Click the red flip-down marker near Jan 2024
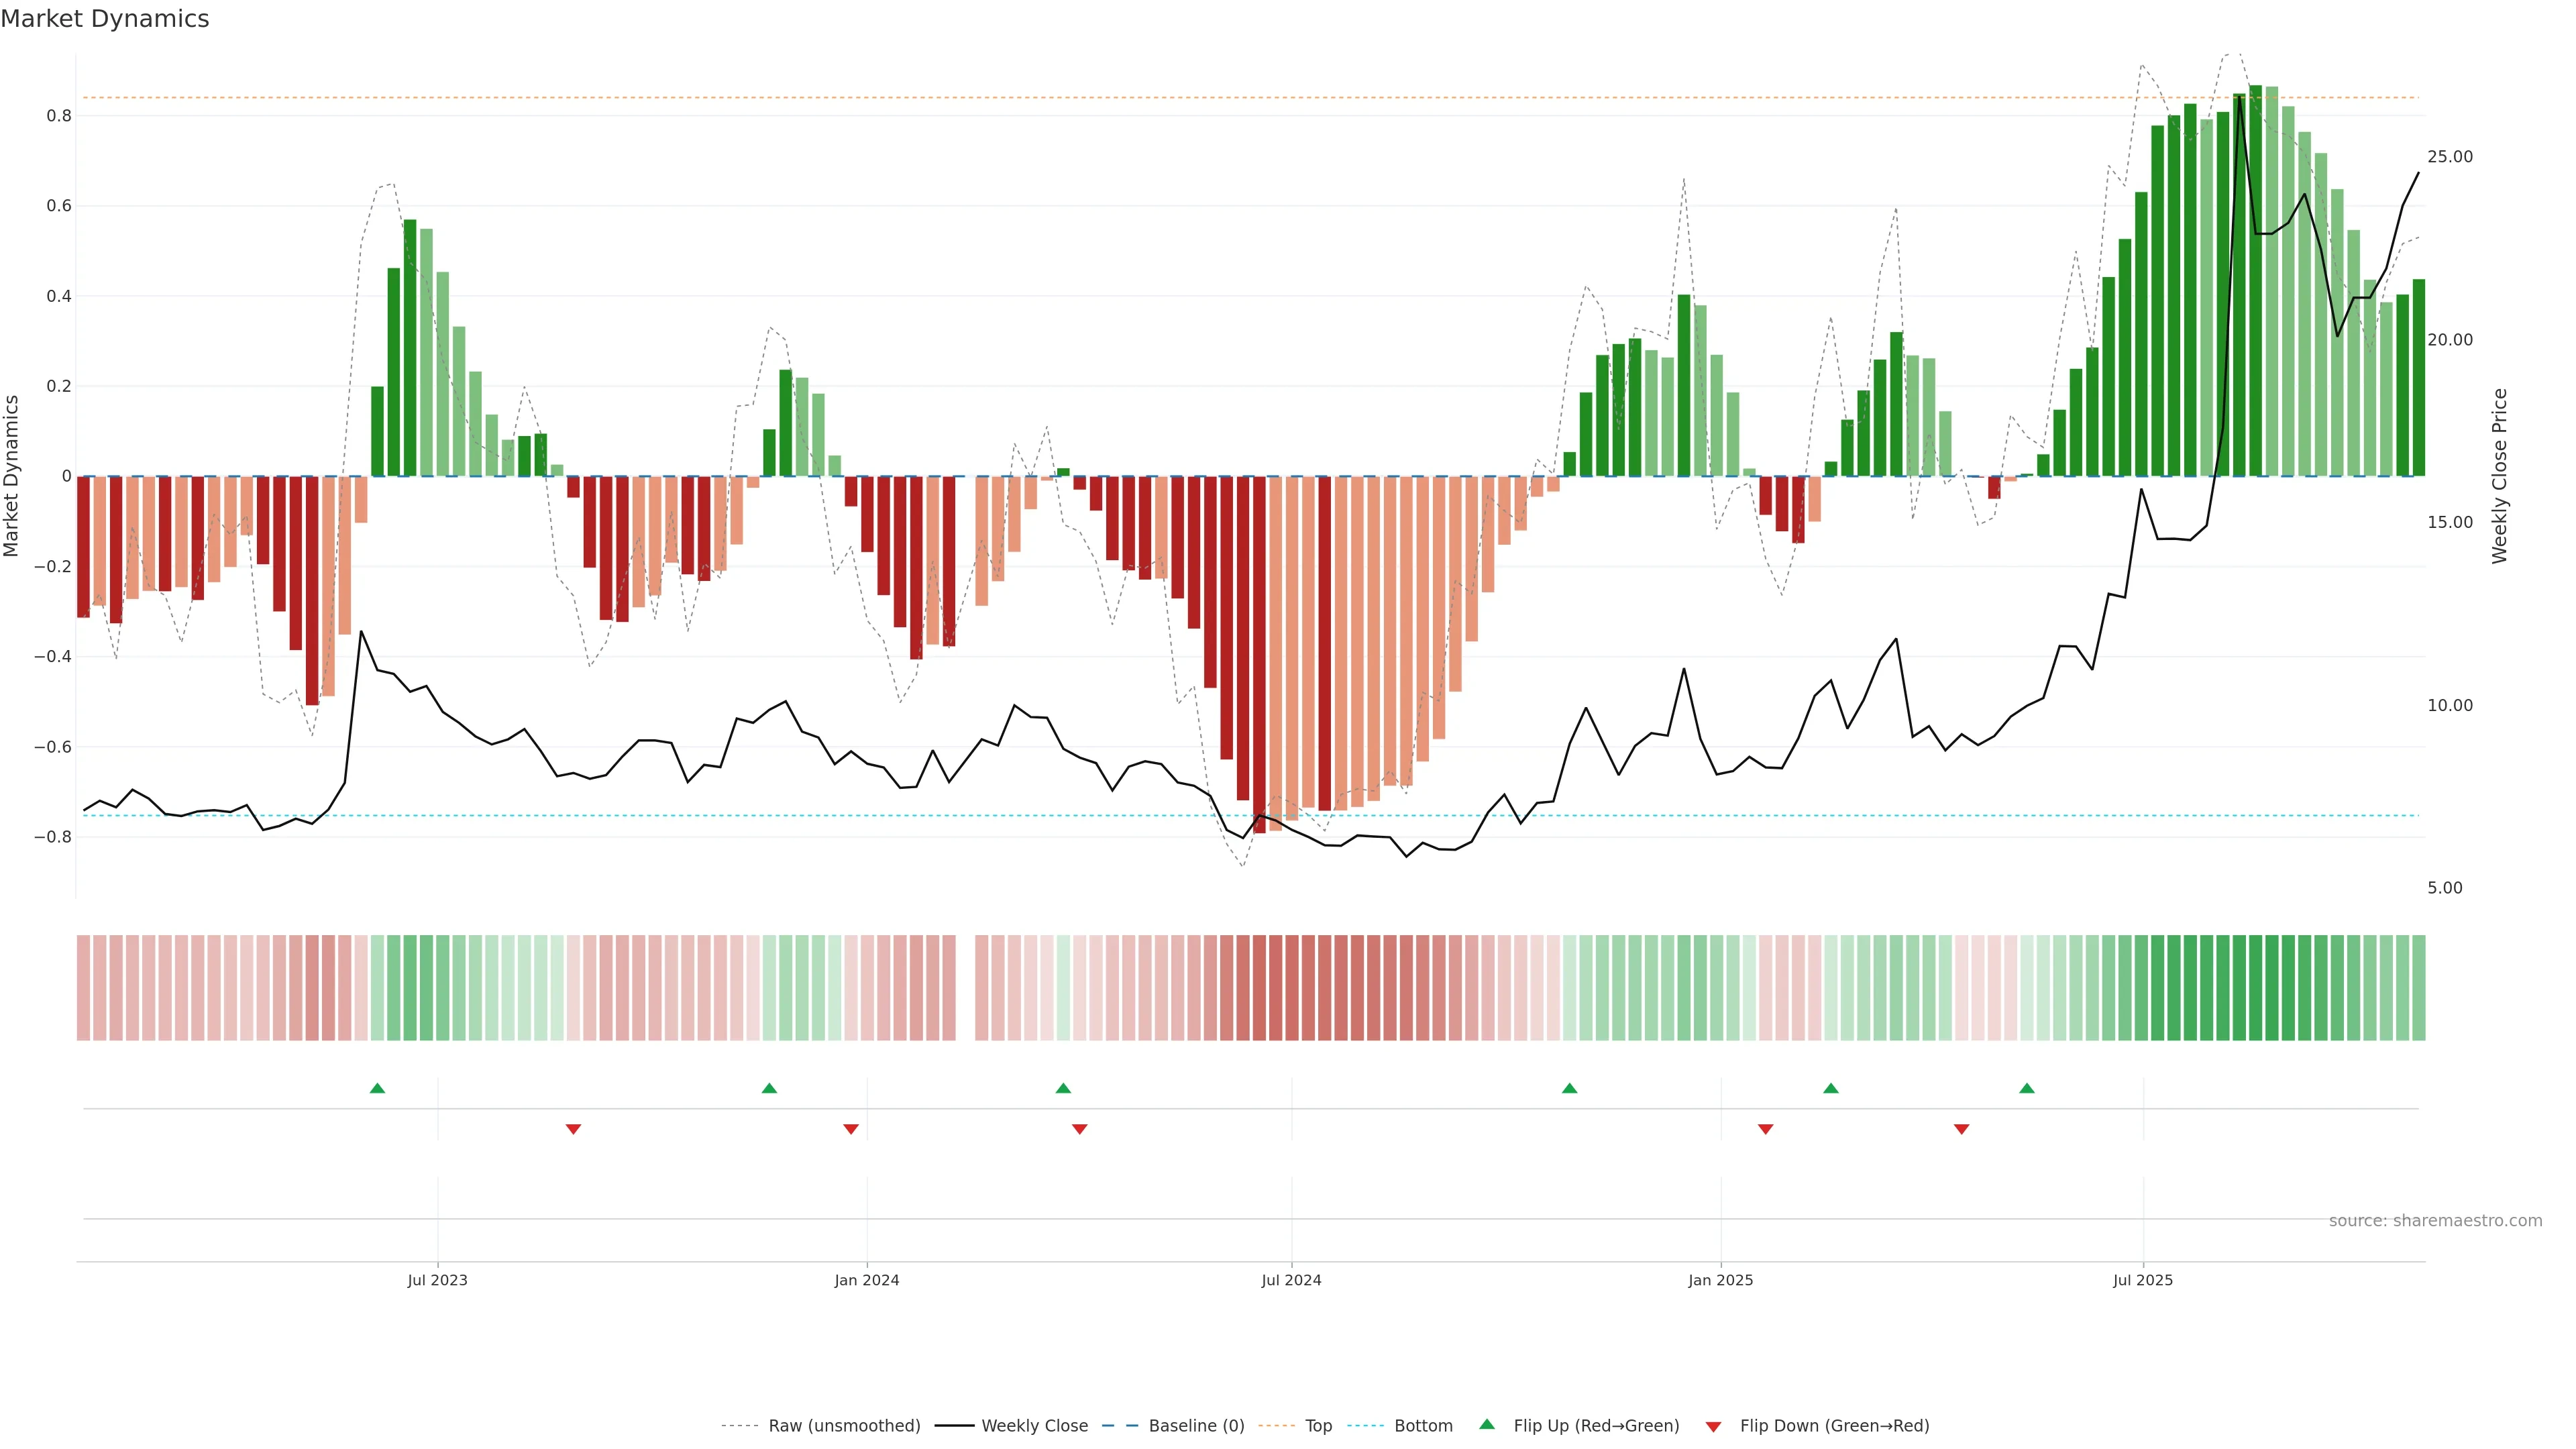2576x1449 pixels. [851, 1129]
